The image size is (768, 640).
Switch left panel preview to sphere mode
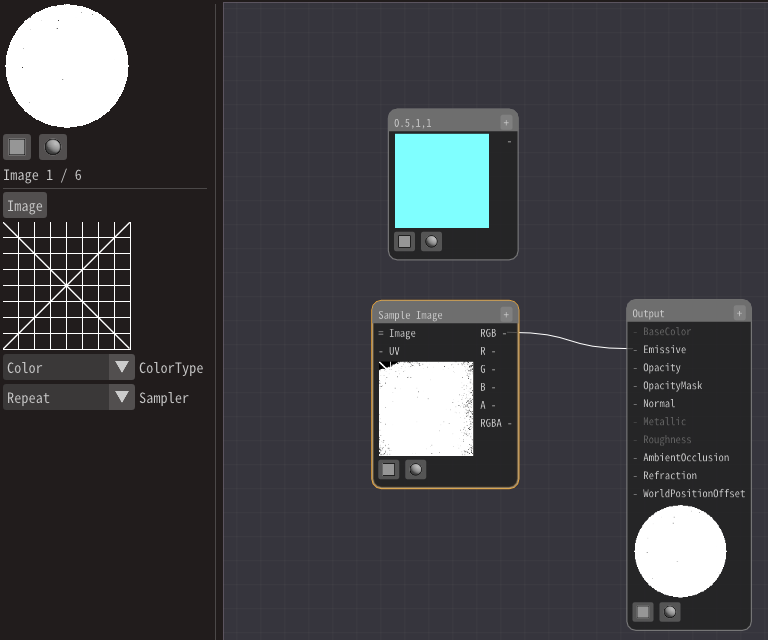pos(53,147)
